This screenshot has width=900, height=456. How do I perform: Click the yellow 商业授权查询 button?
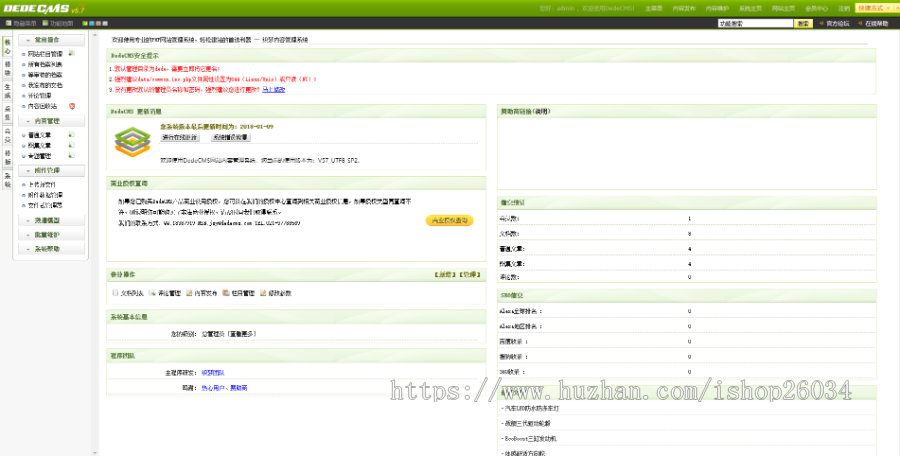point(449,221)
